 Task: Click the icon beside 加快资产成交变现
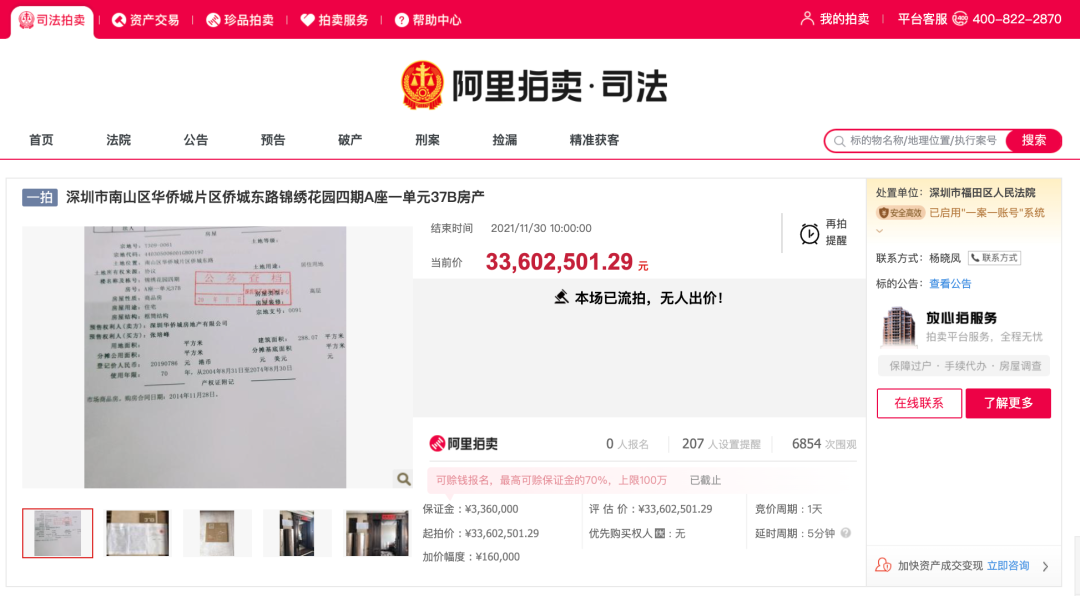pos(883,565)
